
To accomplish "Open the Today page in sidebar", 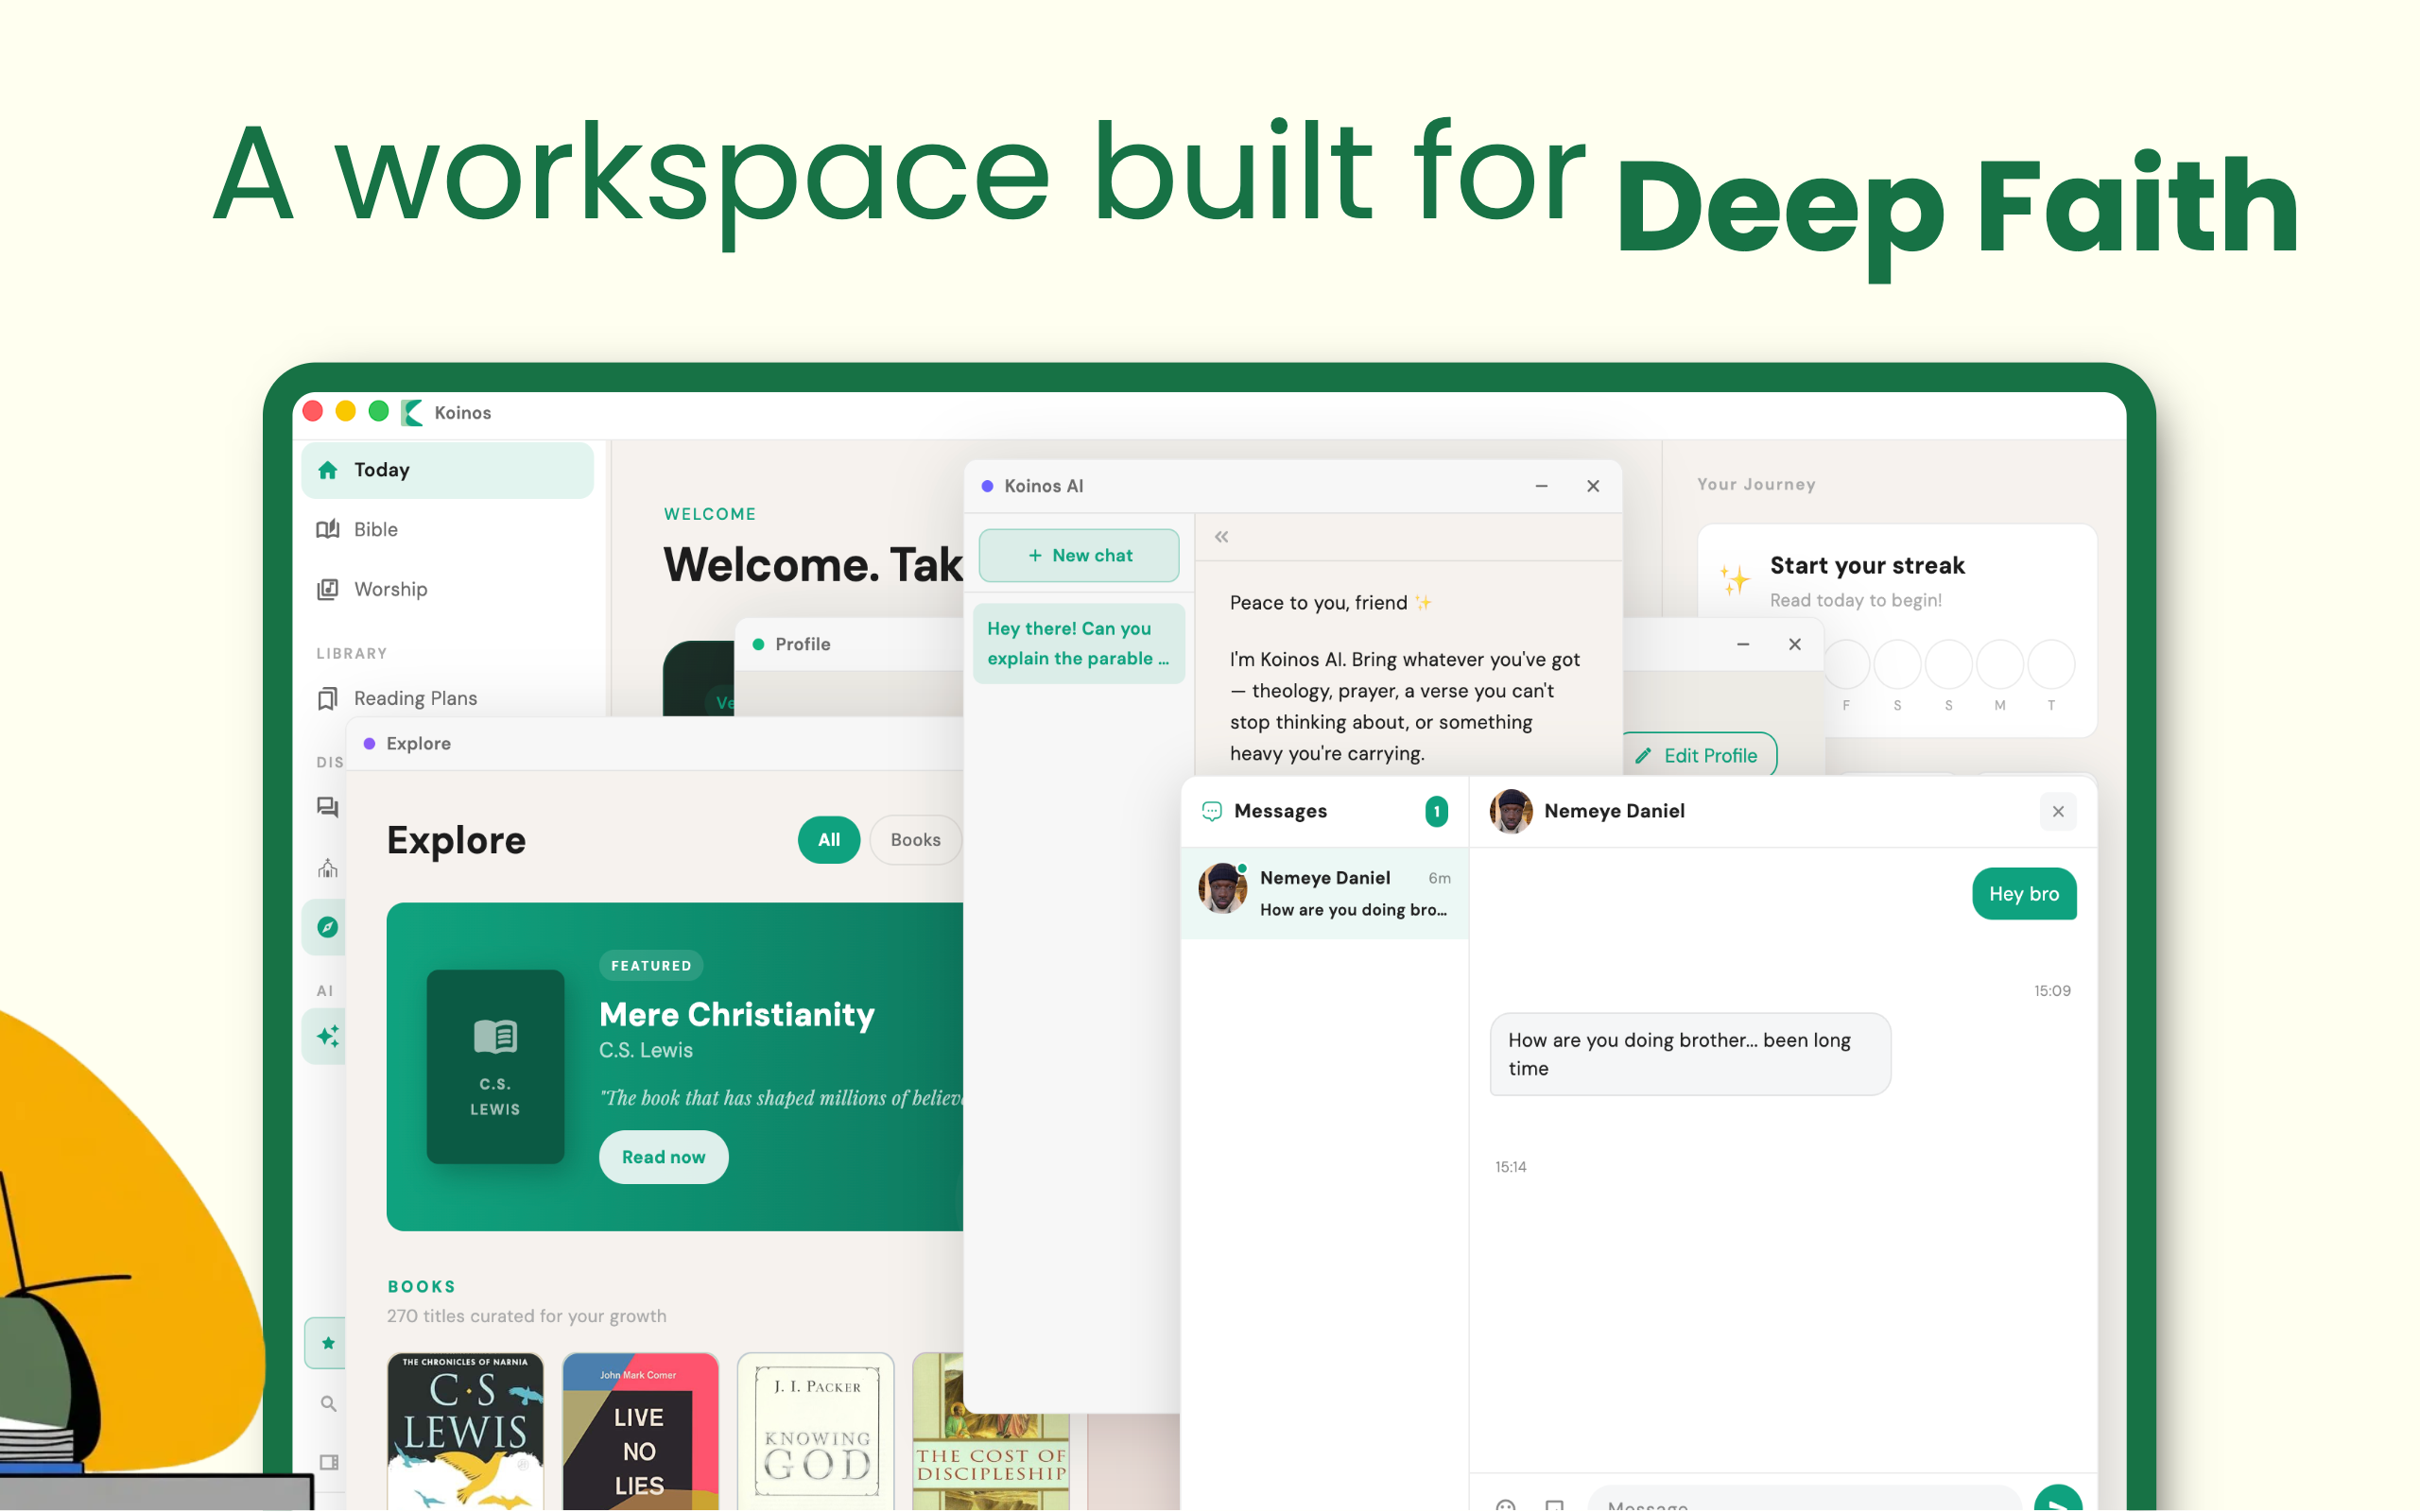I will [x=447, y=470].
